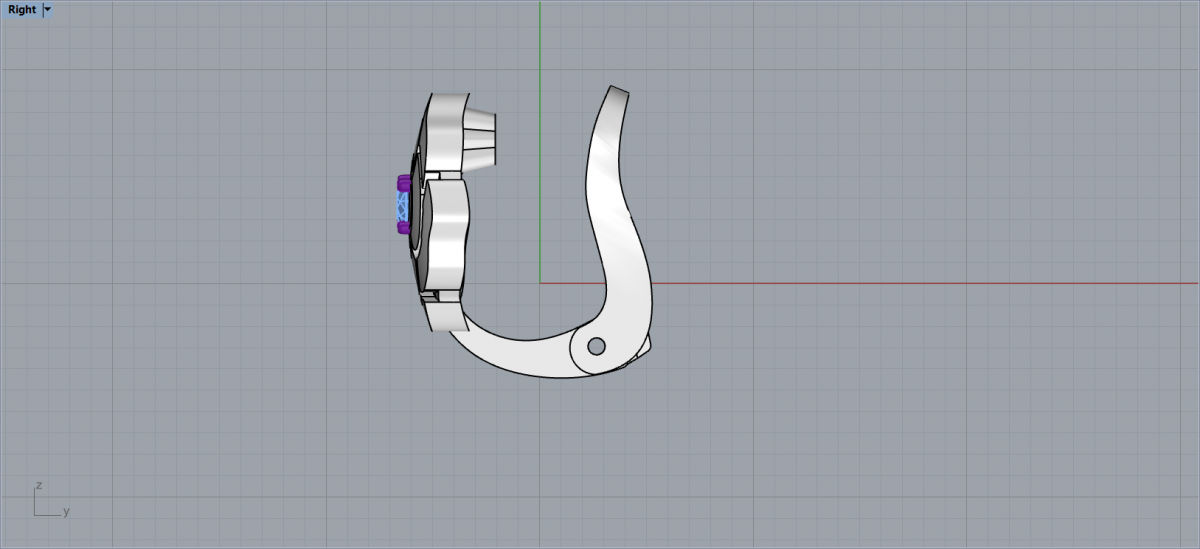The height and width of the screenshot is (549, 1200).
Task: Click the z label on the axes icon
Action: click(x=38, y=485)
